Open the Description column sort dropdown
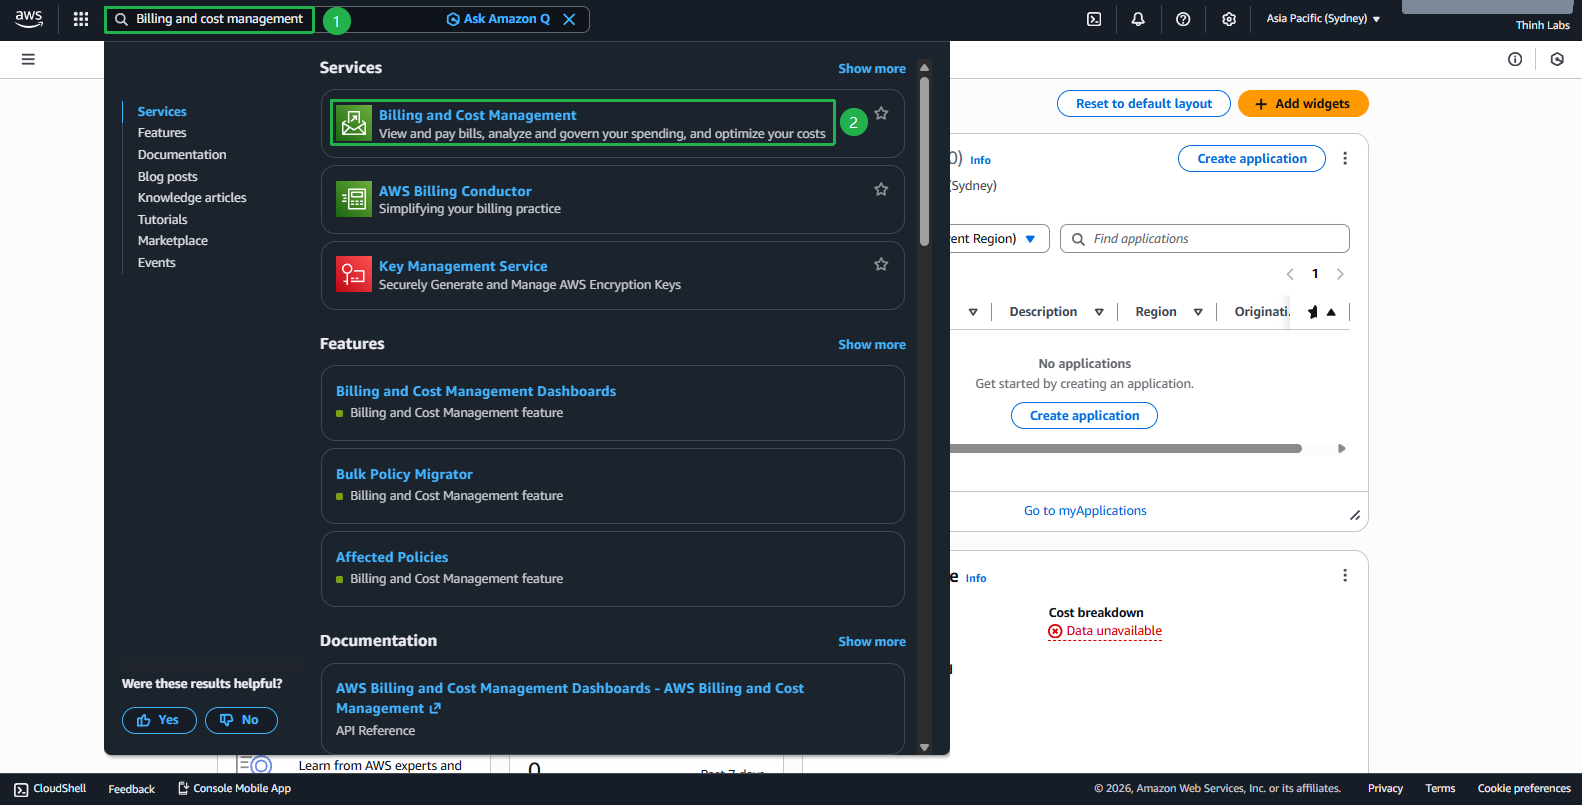 click(1099, 312)
